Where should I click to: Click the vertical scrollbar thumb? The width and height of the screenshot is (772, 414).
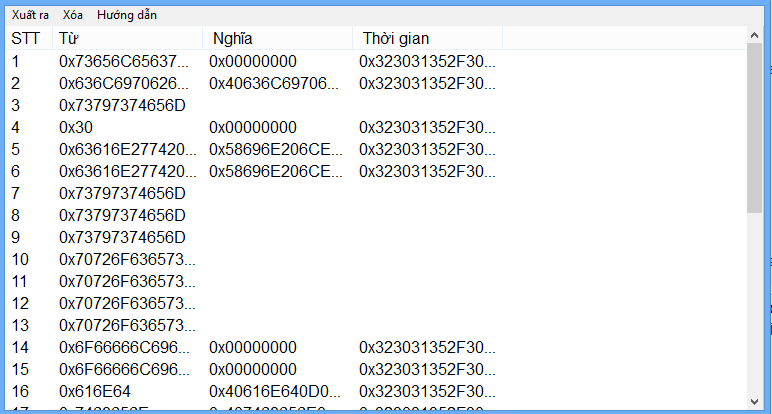pyautogui.click(x=754, y=128)
